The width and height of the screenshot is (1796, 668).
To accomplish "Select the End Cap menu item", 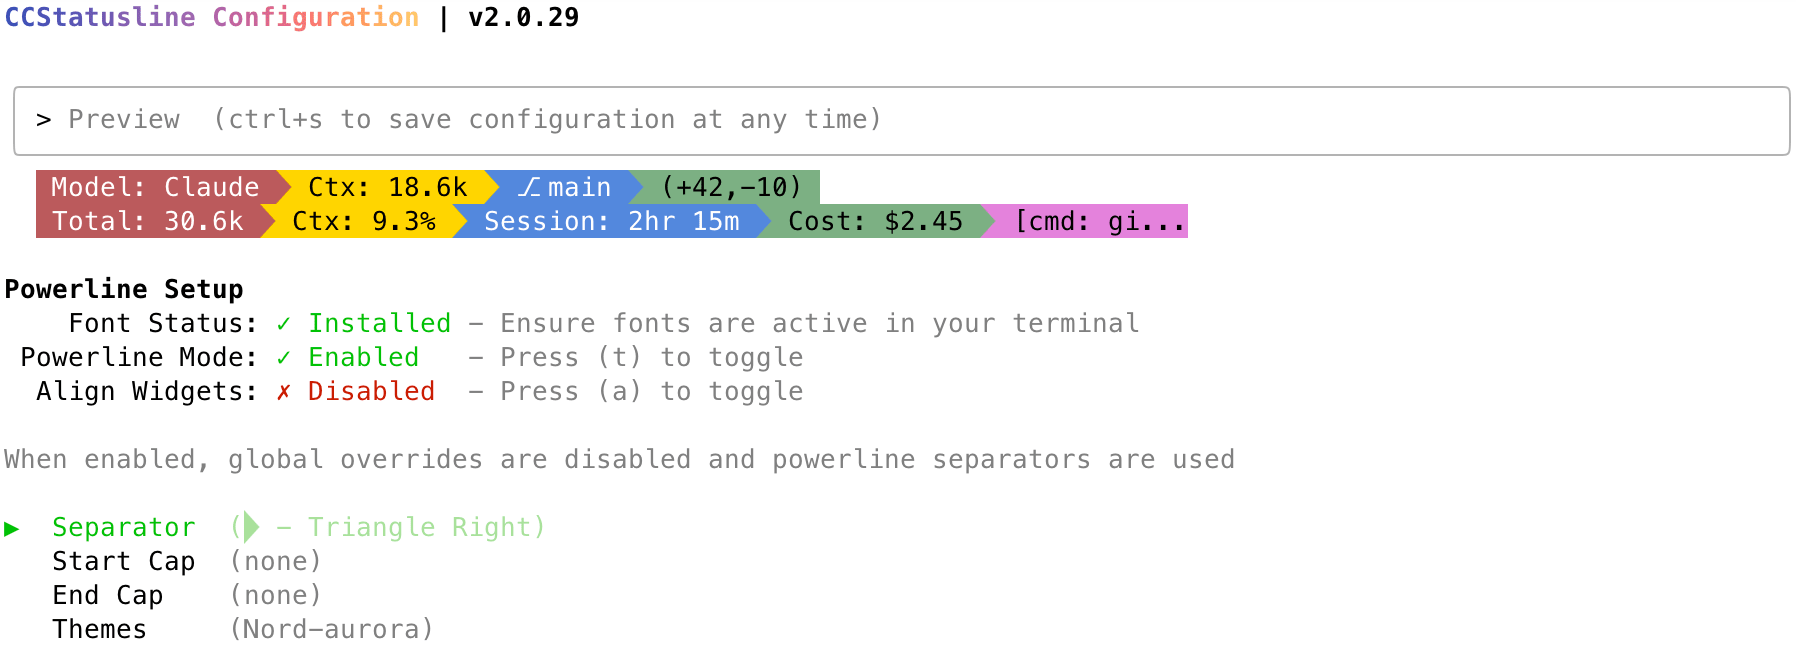I will click(108, 595).
